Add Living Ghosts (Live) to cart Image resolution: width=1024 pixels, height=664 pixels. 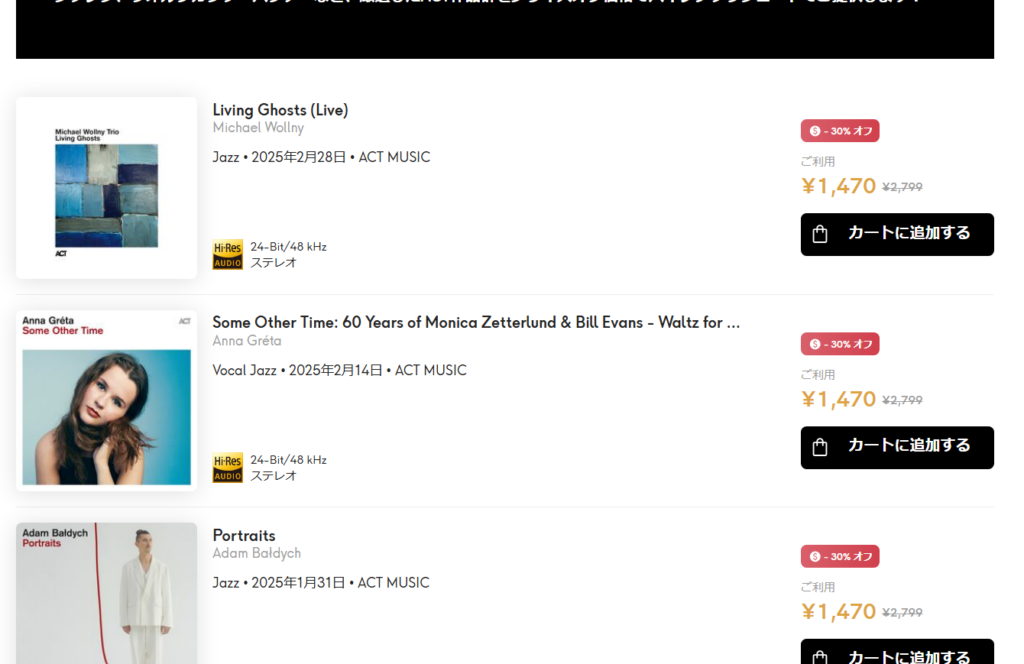tap(897, 234)
